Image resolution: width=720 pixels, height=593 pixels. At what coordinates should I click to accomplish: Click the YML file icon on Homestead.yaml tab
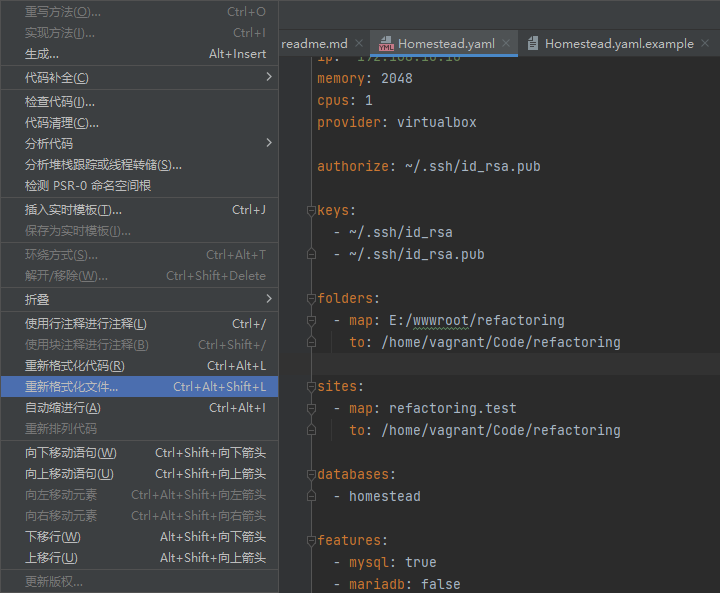tap(385, 44)
